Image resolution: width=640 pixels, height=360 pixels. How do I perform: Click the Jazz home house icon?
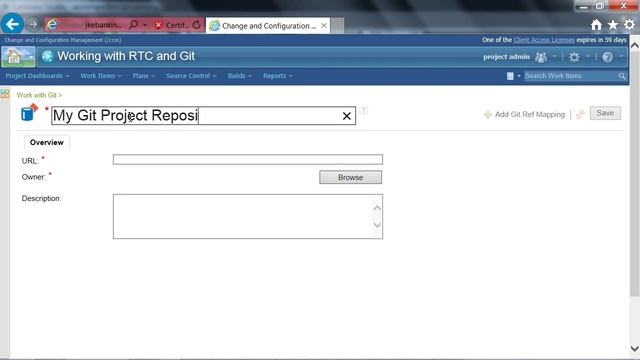click(x=18, y=57)
